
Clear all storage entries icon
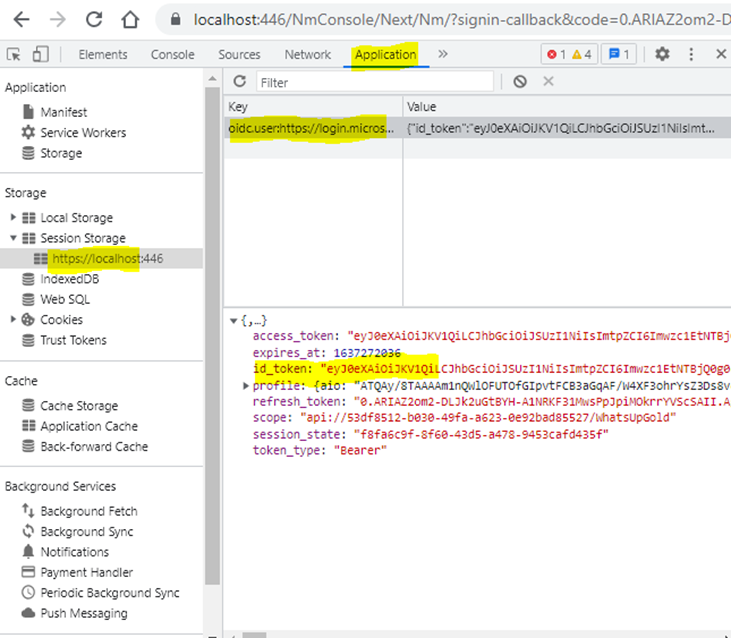[520, 82]
